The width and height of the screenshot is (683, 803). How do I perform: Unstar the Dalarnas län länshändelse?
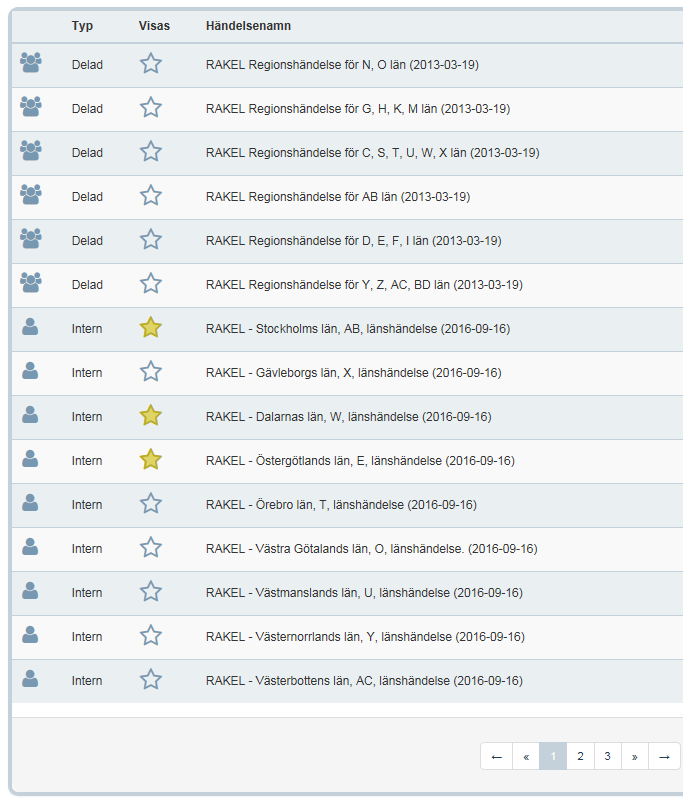coord(151,416)
